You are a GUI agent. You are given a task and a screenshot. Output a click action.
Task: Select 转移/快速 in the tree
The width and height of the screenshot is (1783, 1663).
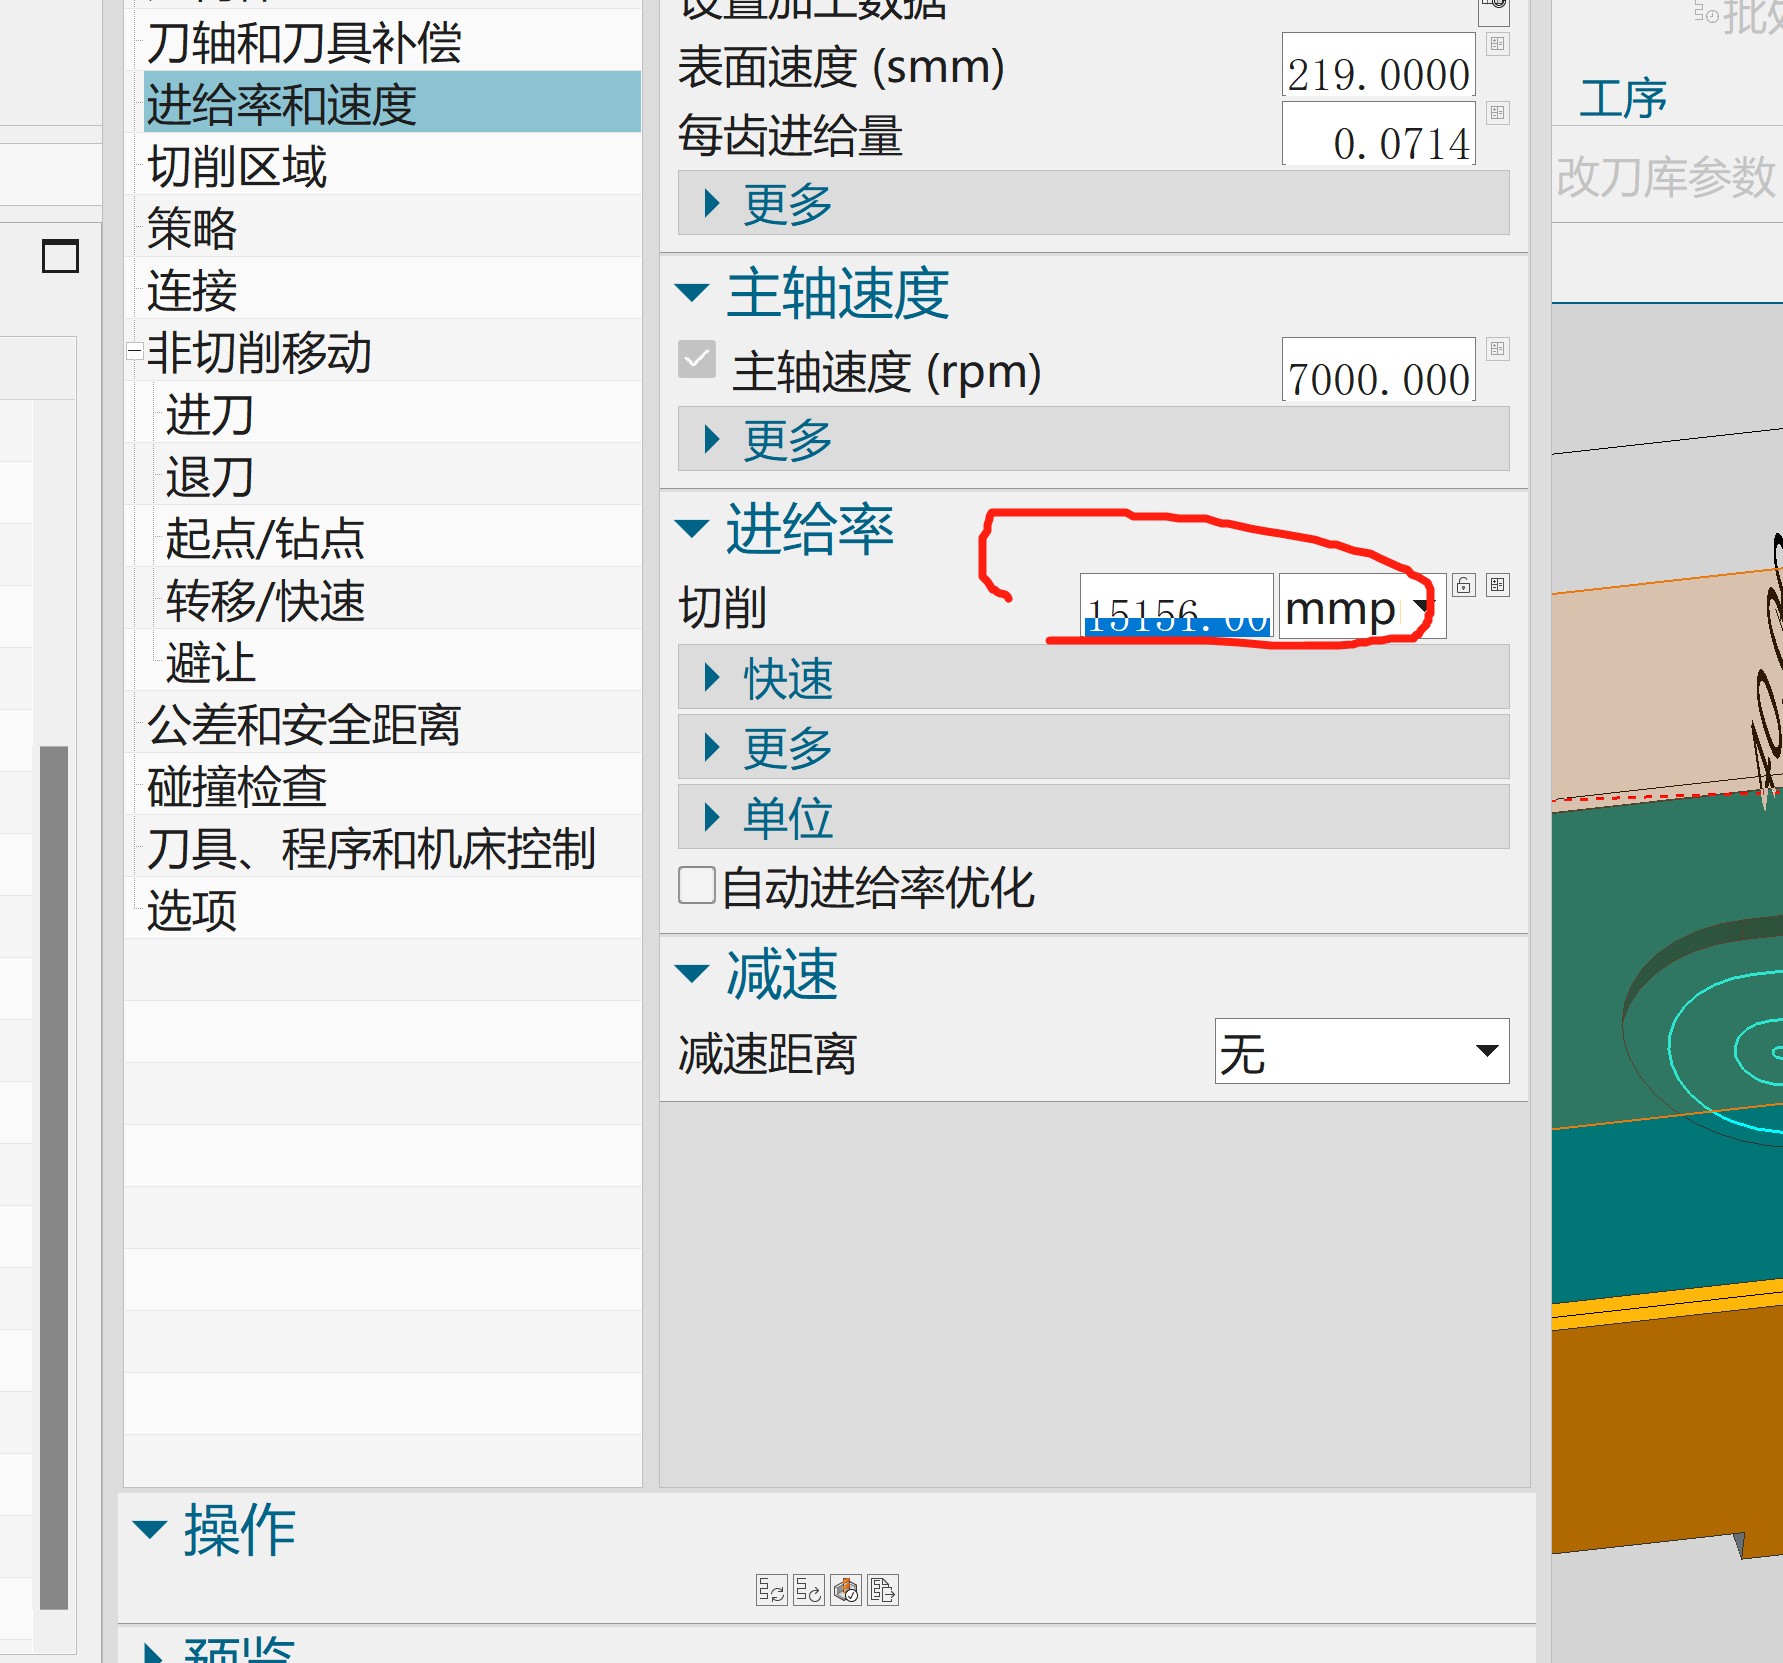pyautogui.click(x=265, y=600)
